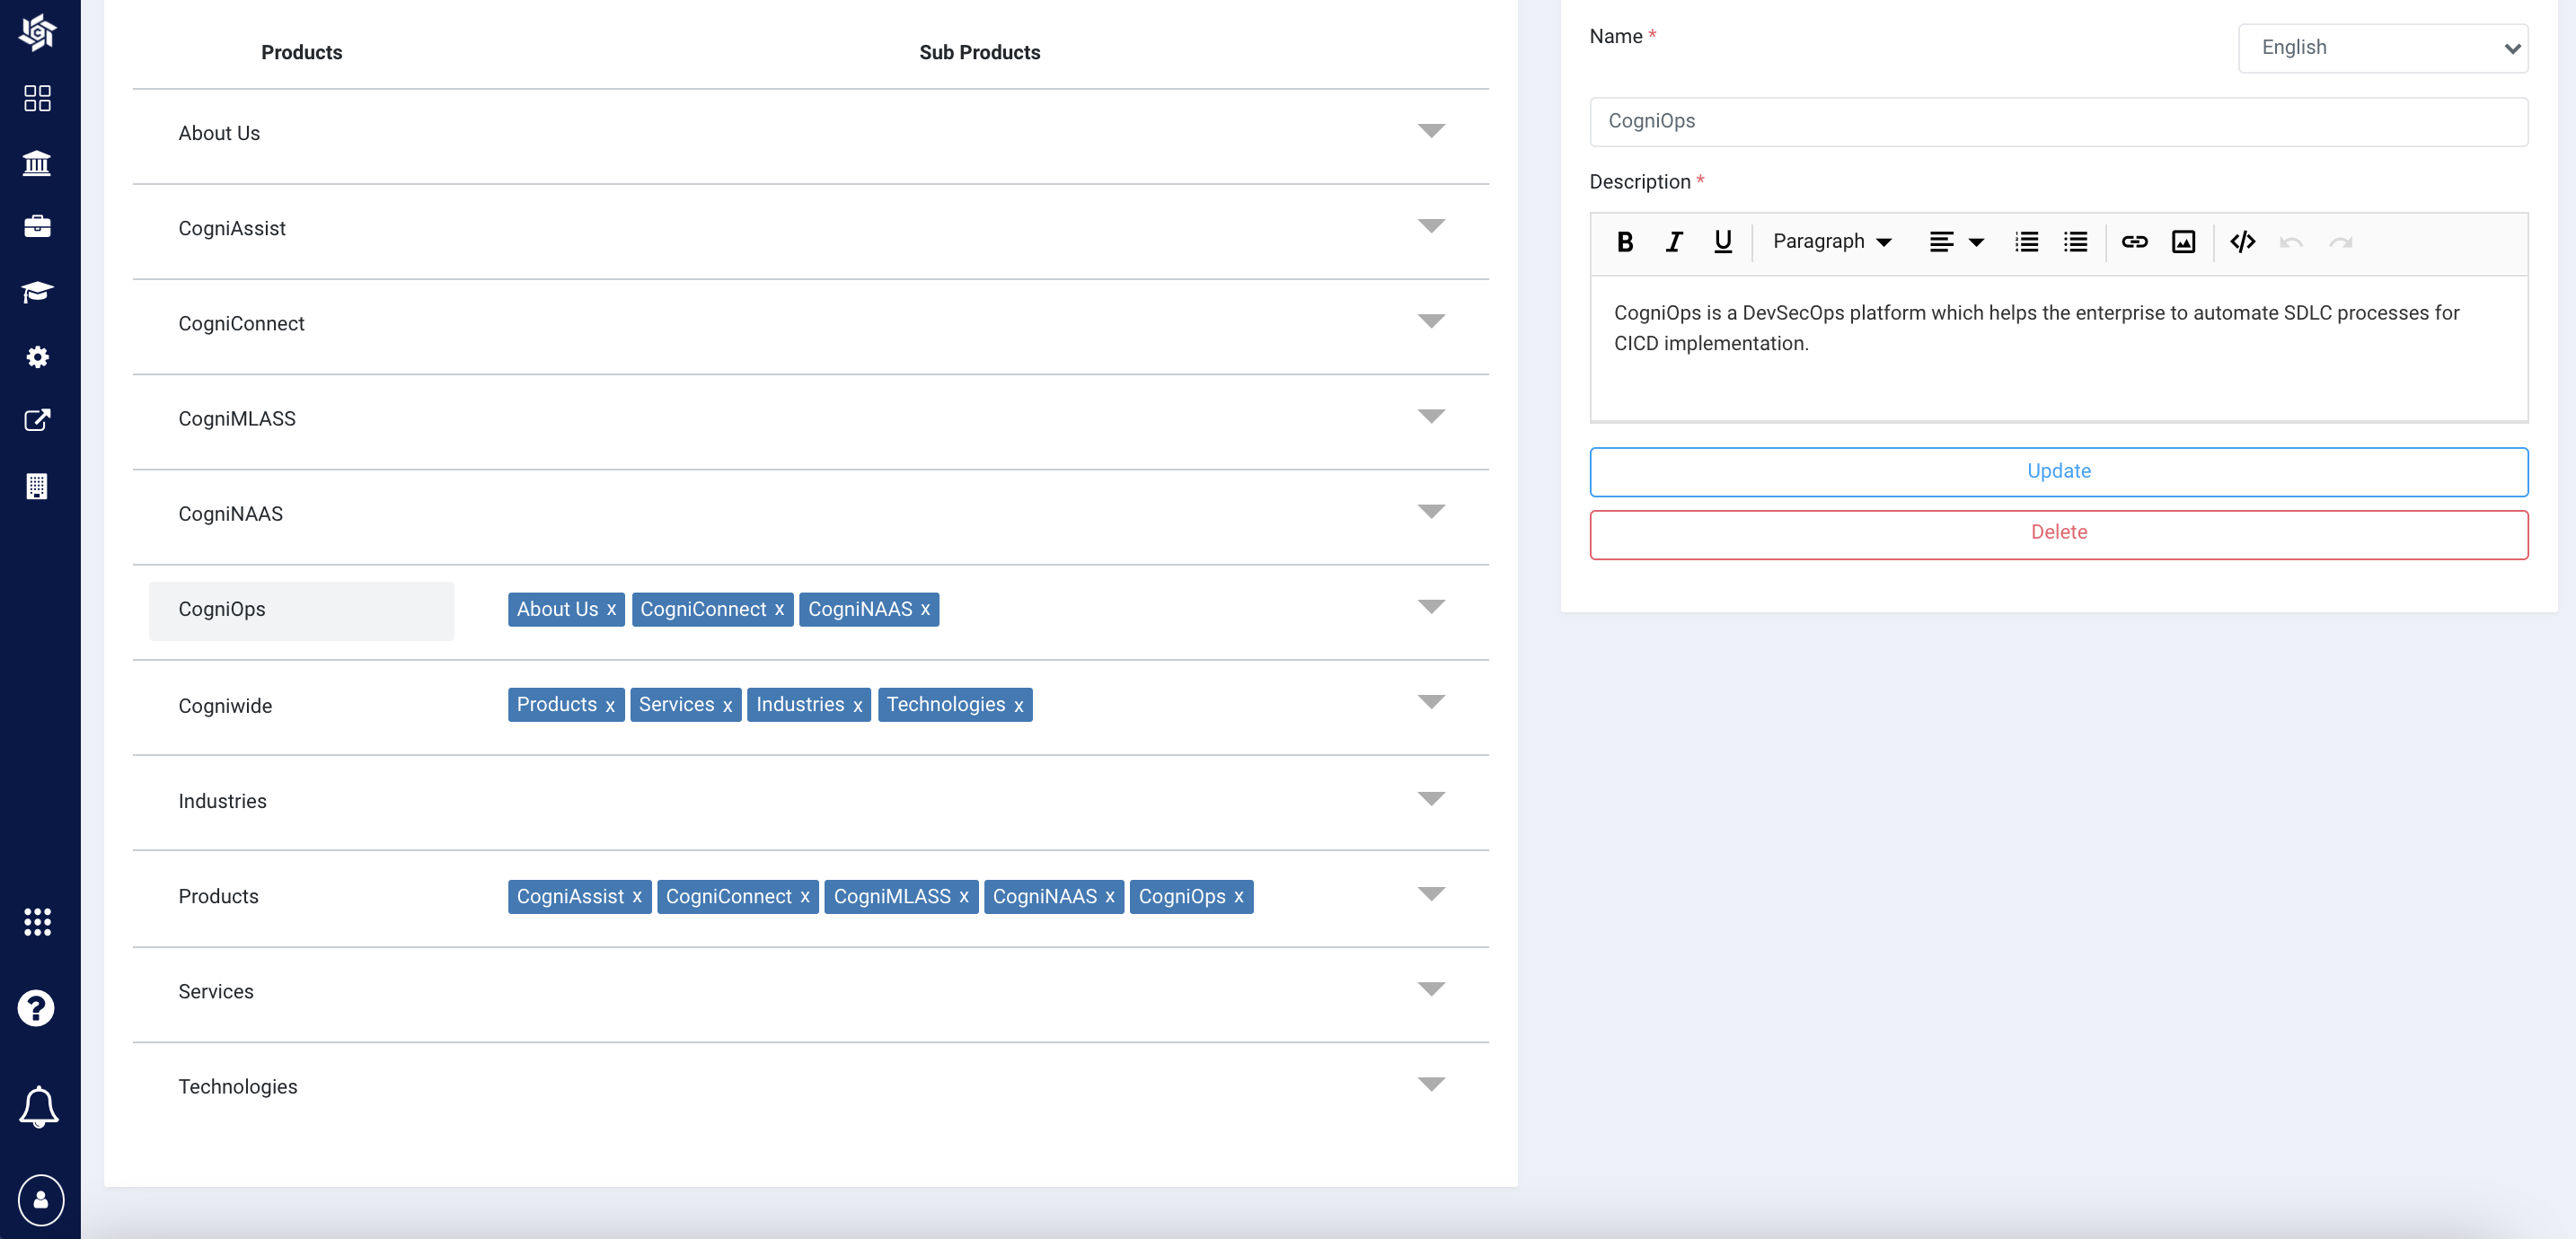Click the Underline toolbar icon

point(1722,242)
